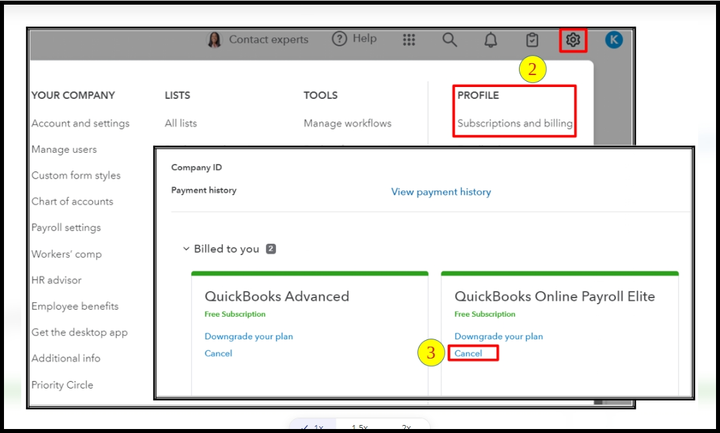Click the TOOLS heading
The width and height of the screenshot is (720, 433).
click(321, 96)
